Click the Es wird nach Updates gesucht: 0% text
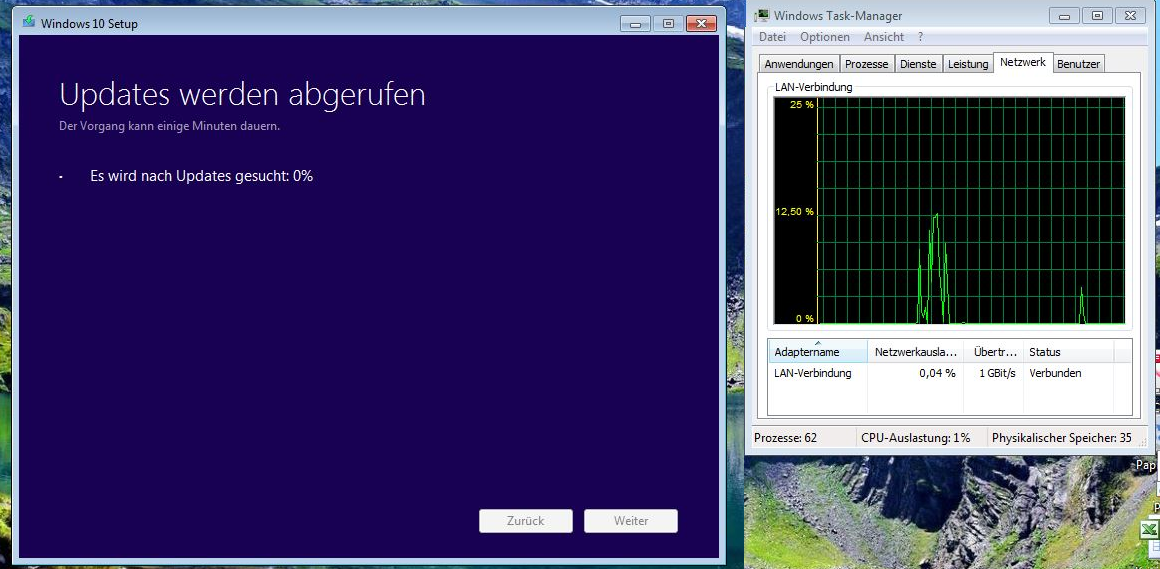 coord(201,176)
